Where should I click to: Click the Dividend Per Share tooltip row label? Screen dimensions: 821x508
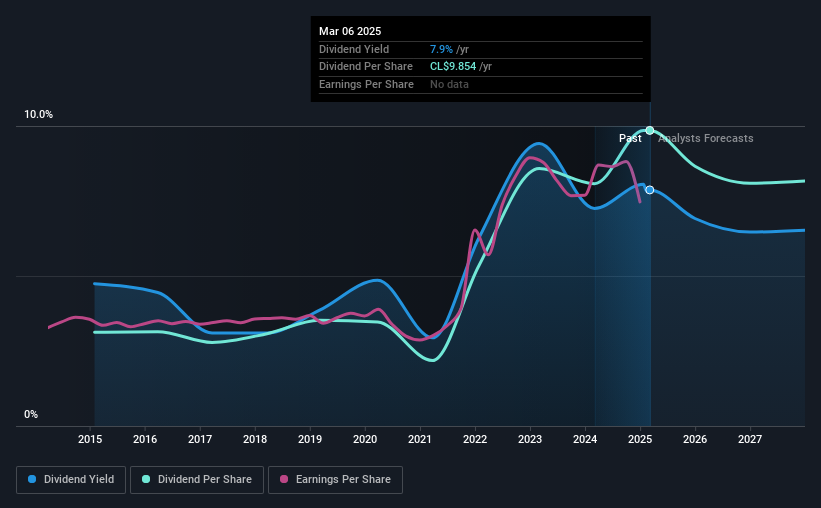pyautogui.click(x=366, y=67)
